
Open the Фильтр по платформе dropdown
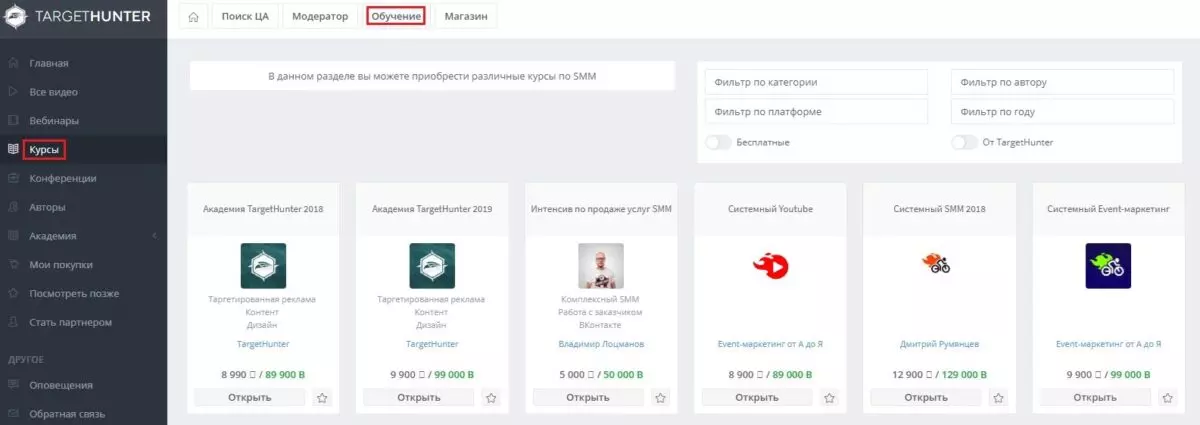click(x=816, y=112)
